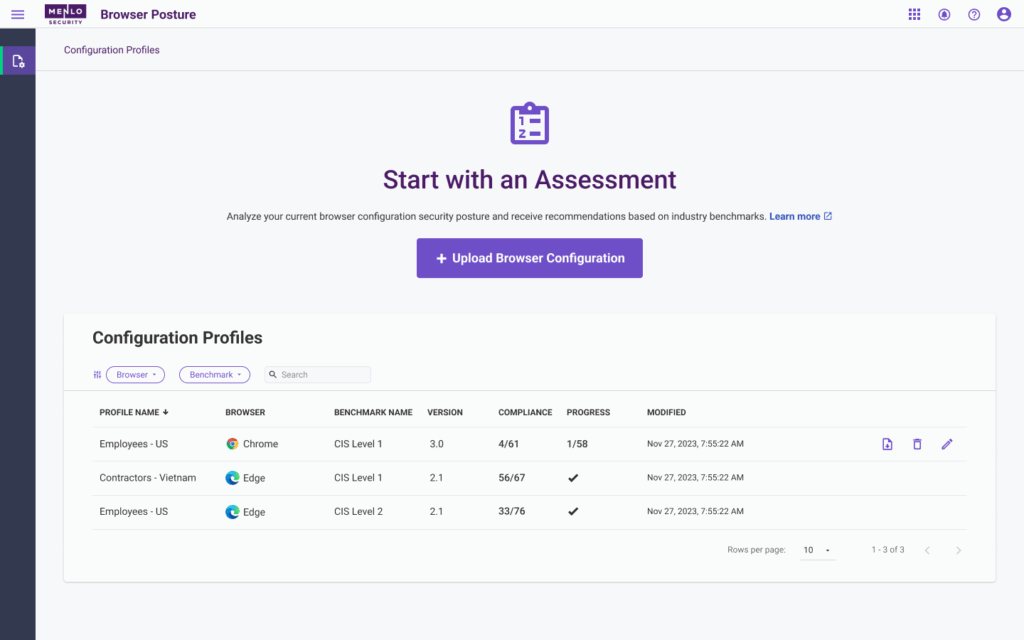
Task: Download report for Employees - US Chrome profile
Action: pyautogui.click(x=887, y=444)
